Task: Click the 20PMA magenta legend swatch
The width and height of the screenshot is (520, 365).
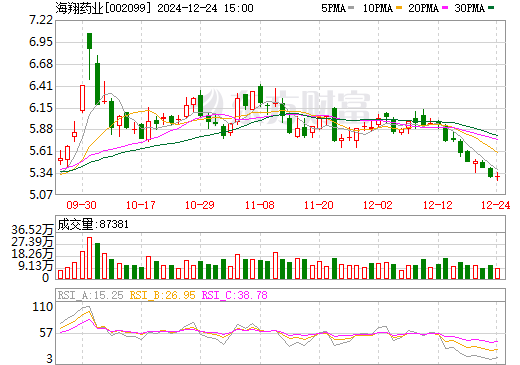Action: click(x=445, y=8)
